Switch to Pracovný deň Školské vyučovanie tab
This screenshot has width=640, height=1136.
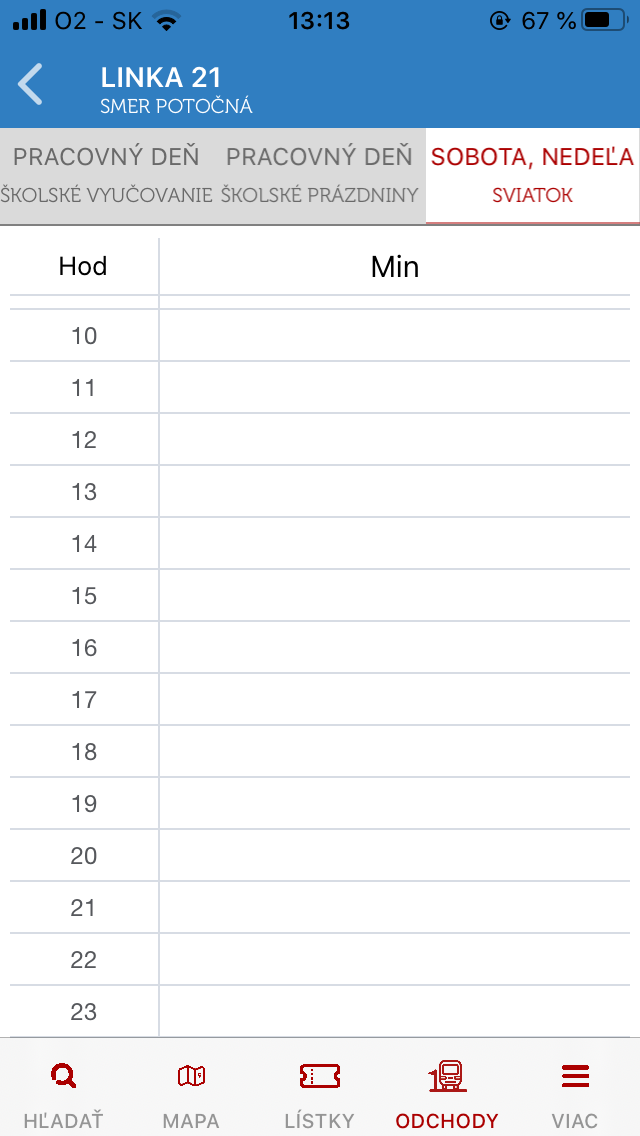(106, 175)
